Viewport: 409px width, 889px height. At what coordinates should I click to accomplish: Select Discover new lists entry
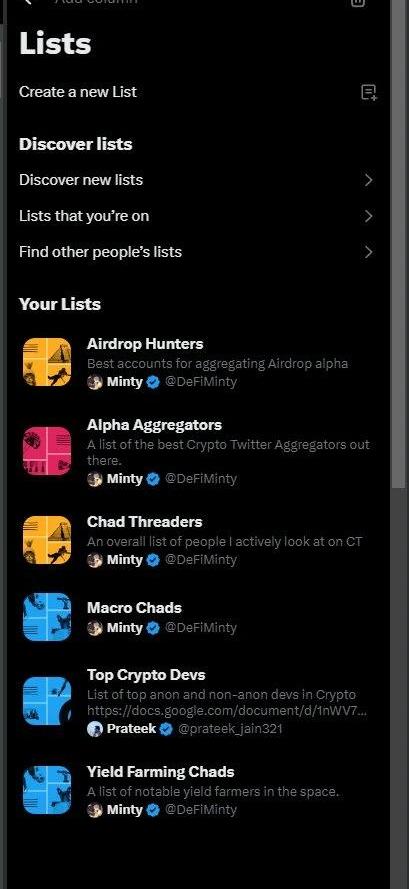click(x=198, y=180)
